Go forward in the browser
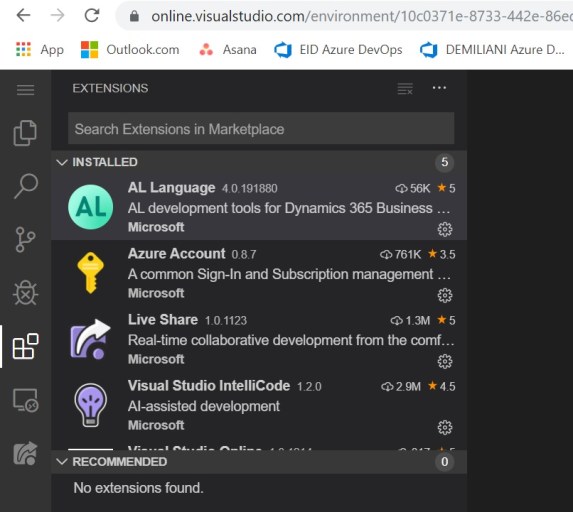573x512 pixels. coord(57,15)
